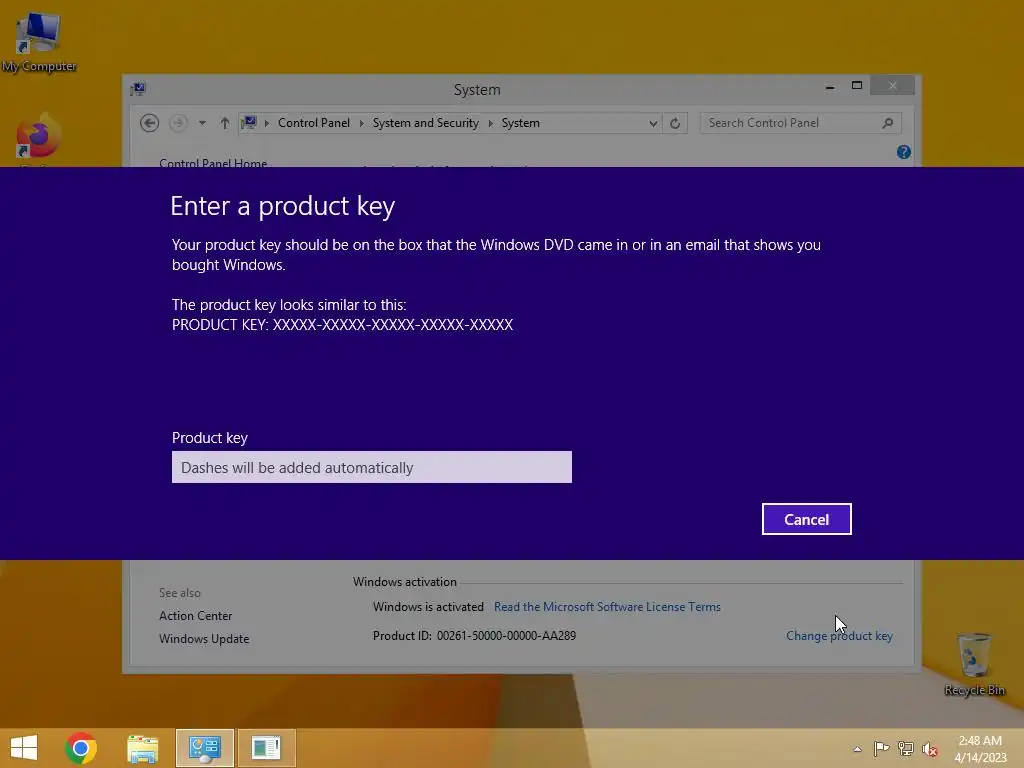Go back in System window navigation
The height and width of the screenshot is (768, 1024).
coord(150,123)
